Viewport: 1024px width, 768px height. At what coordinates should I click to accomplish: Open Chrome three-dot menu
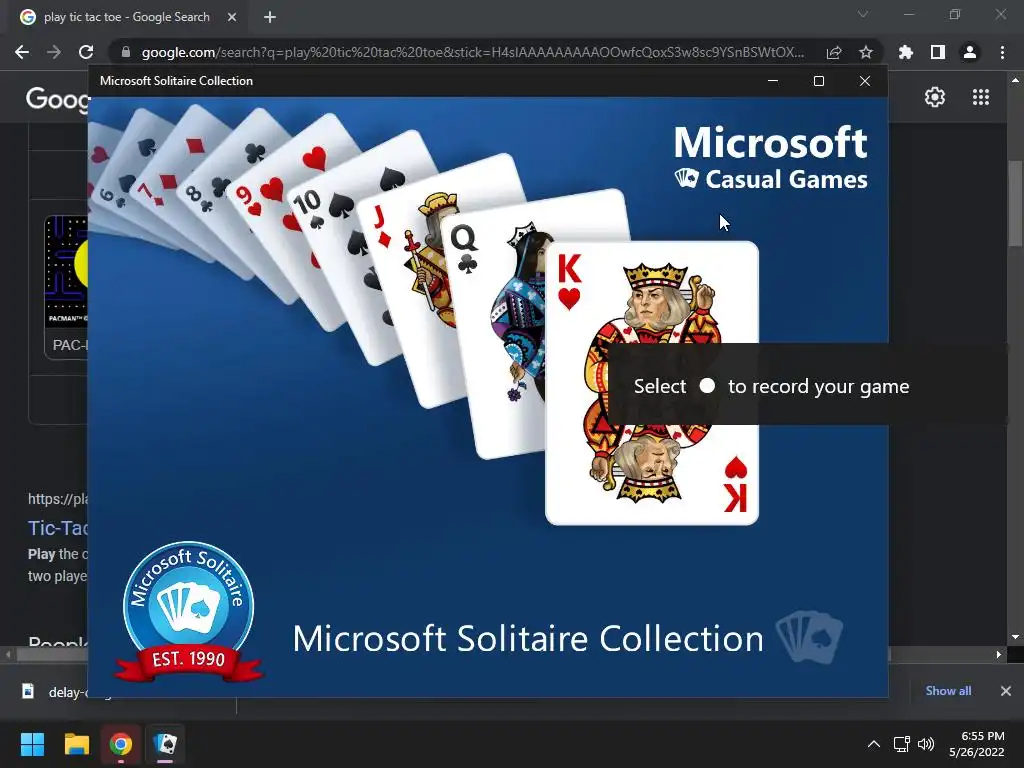pos(1002,52)
